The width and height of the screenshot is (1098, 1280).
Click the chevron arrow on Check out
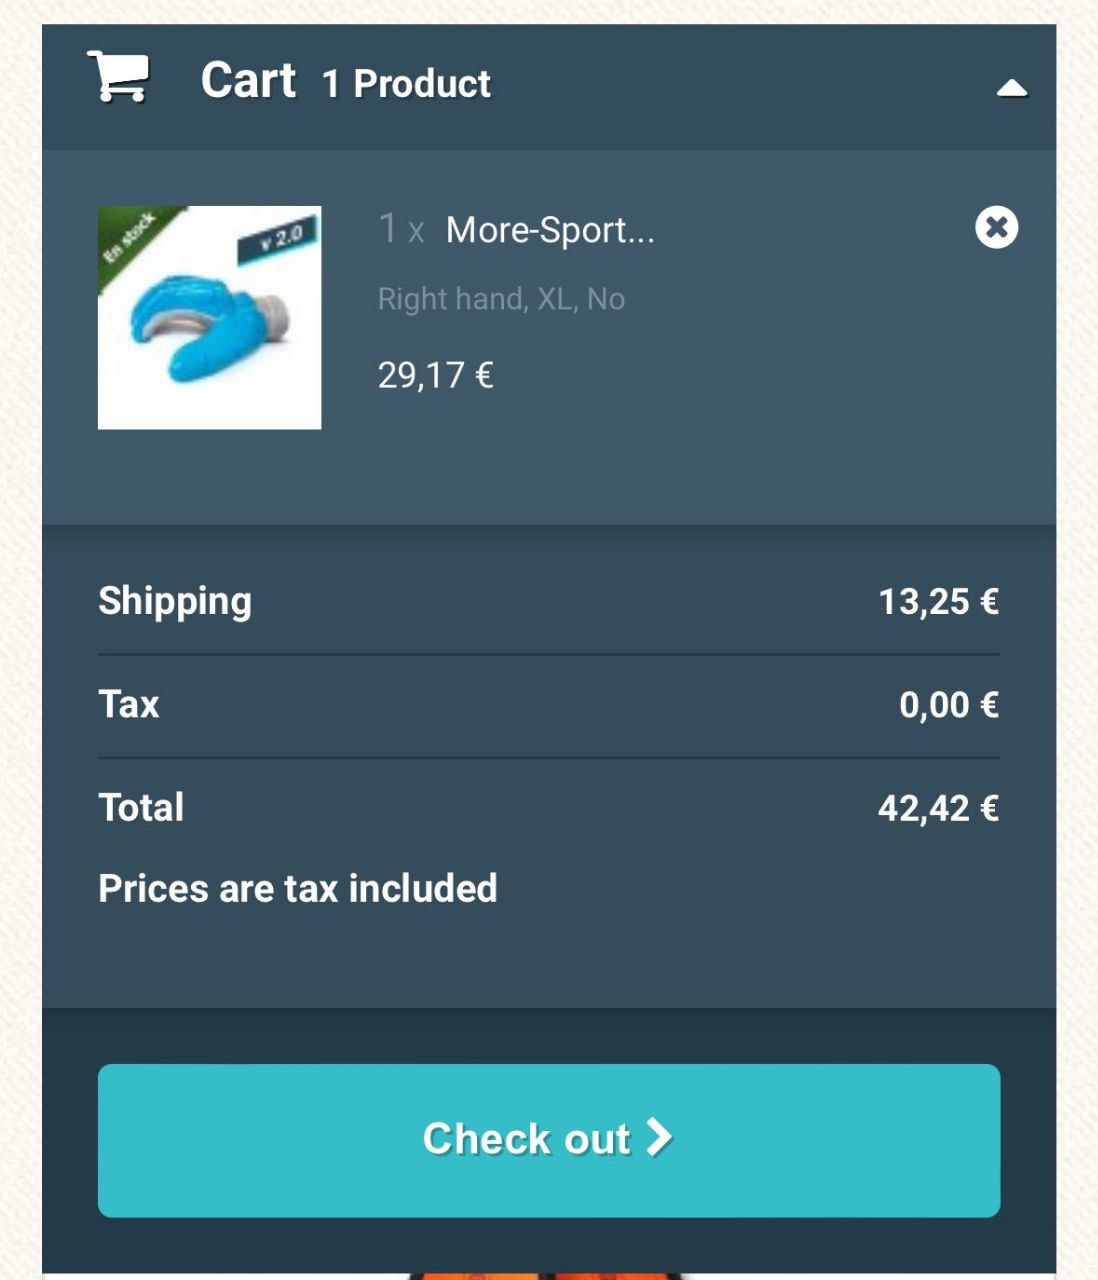(x=659, y=1138)
